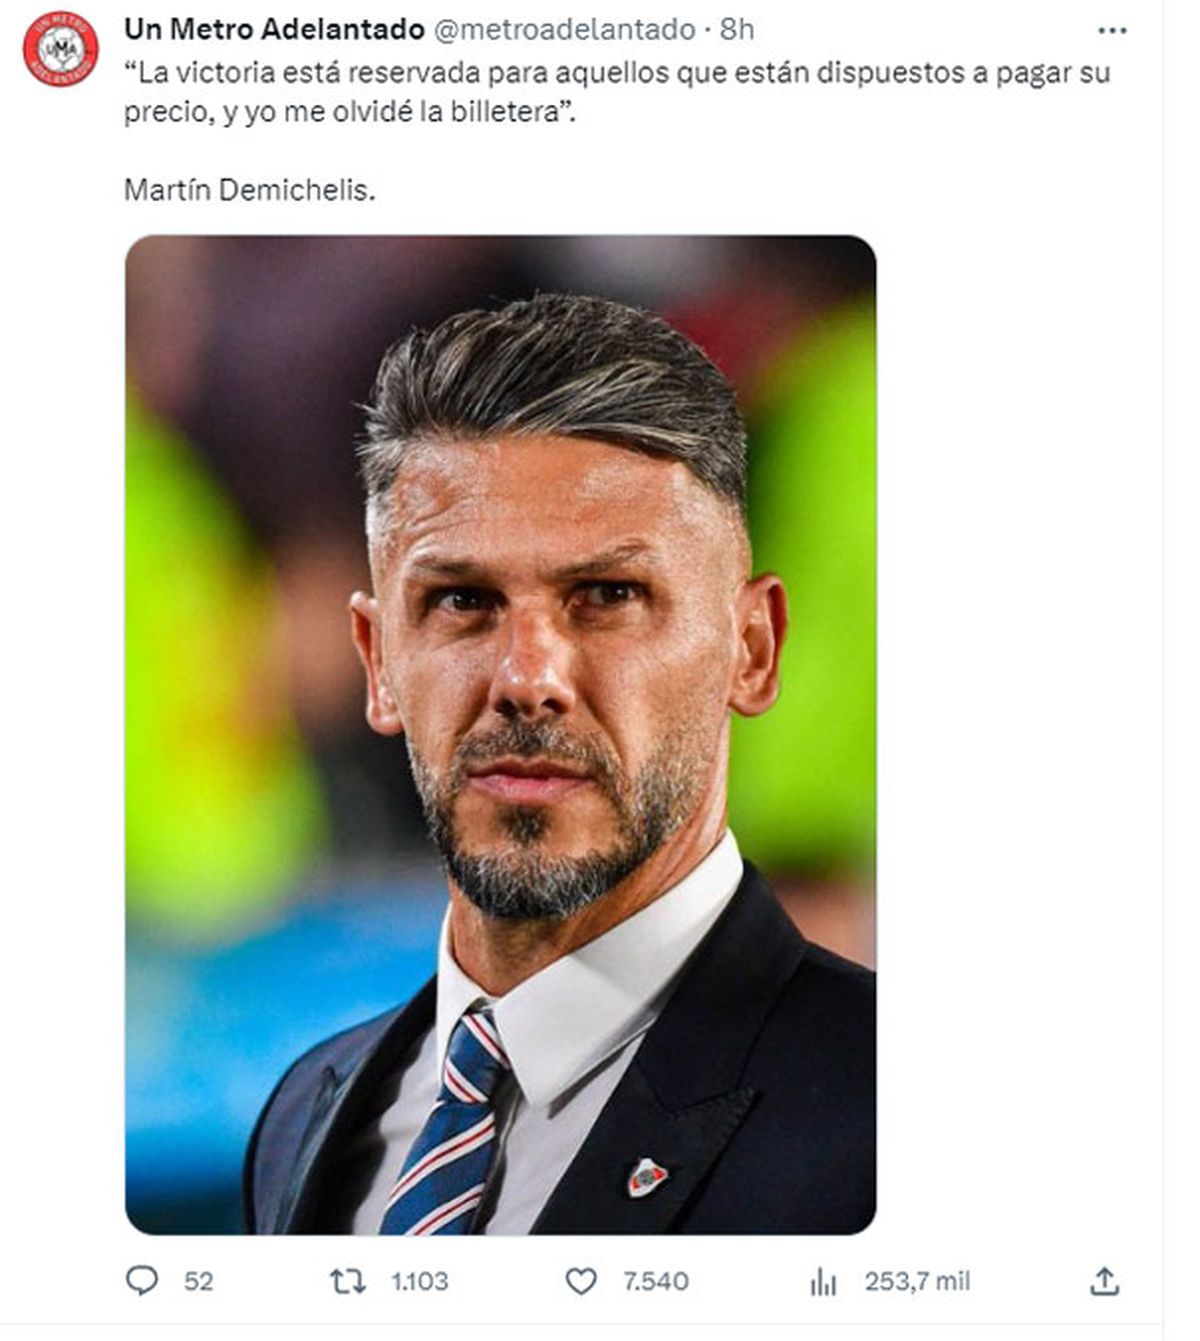Open the three-dot more options menu

coord(1112,31)
